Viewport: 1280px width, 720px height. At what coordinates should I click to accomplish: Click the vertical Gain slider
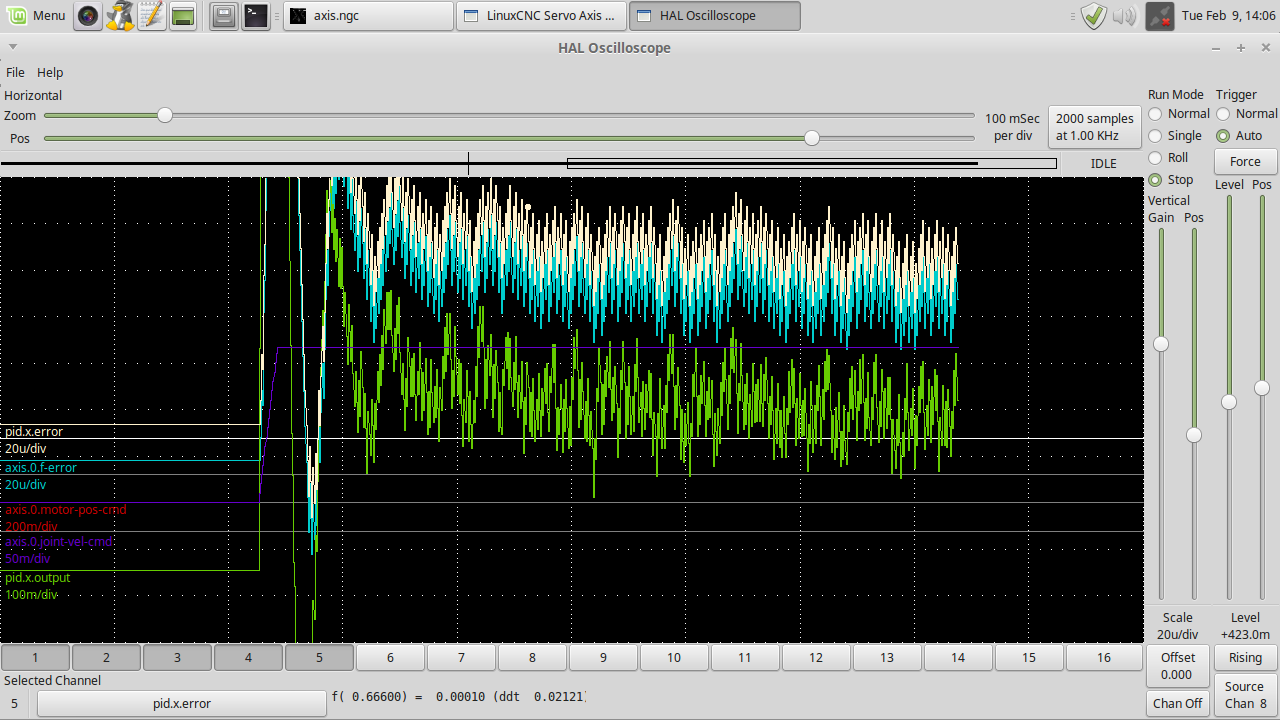click(x=1161, y=414)
